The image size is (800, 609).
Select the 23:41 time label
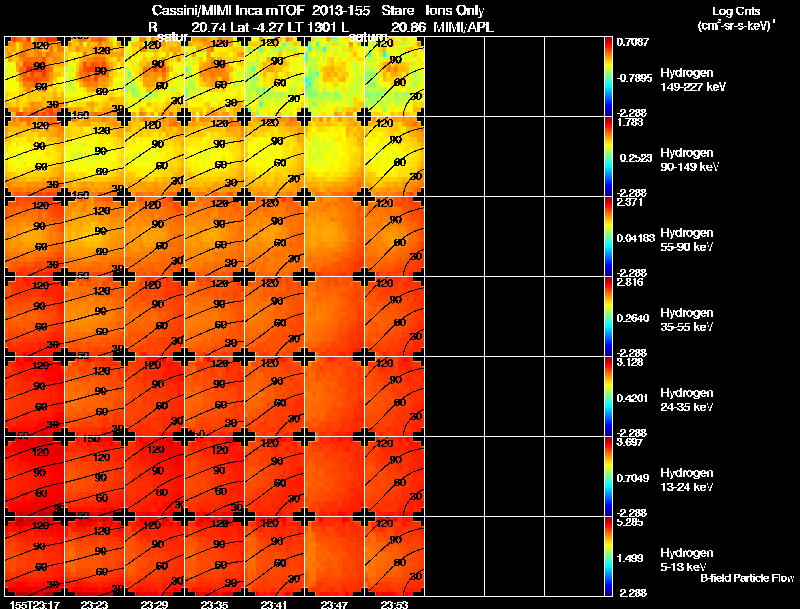274,604
